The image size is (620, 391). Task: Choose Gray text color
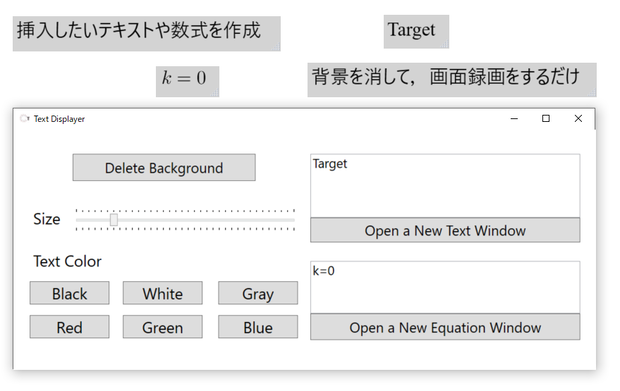point(258,293)
